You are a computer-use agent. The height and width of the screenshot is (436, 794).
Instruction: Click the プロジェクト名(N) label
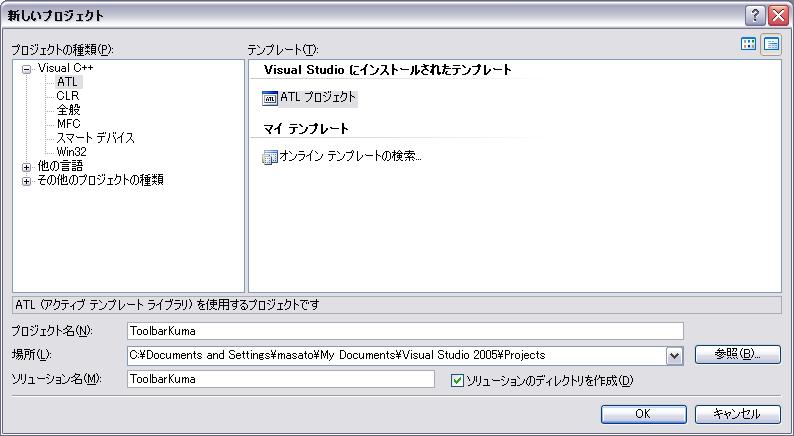52,331
